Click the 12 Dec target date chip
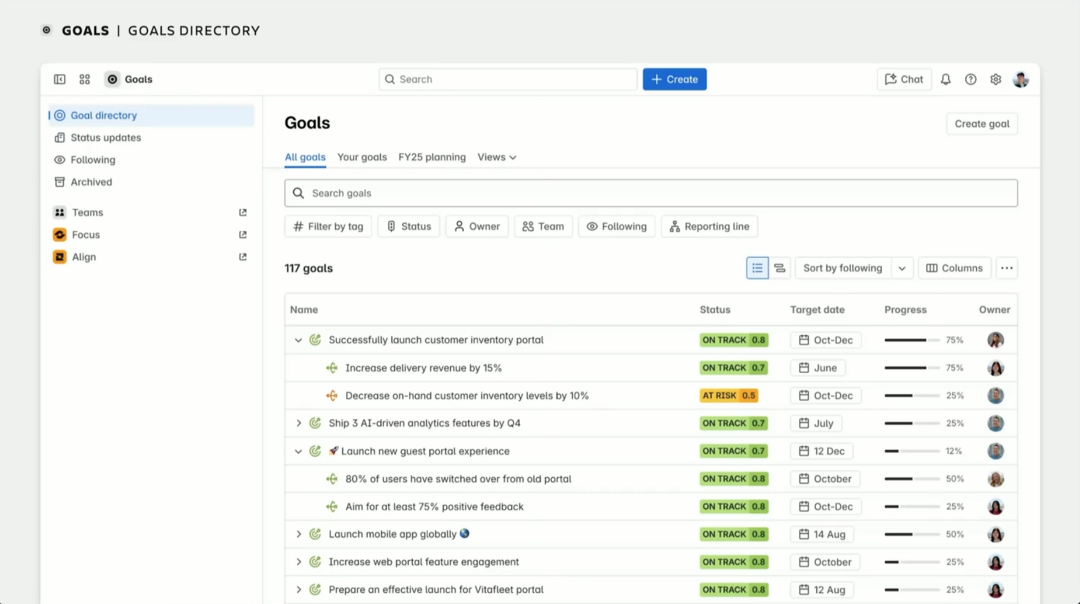The image size is (1080, 604). pyautogui.click(x=822, y=451)
